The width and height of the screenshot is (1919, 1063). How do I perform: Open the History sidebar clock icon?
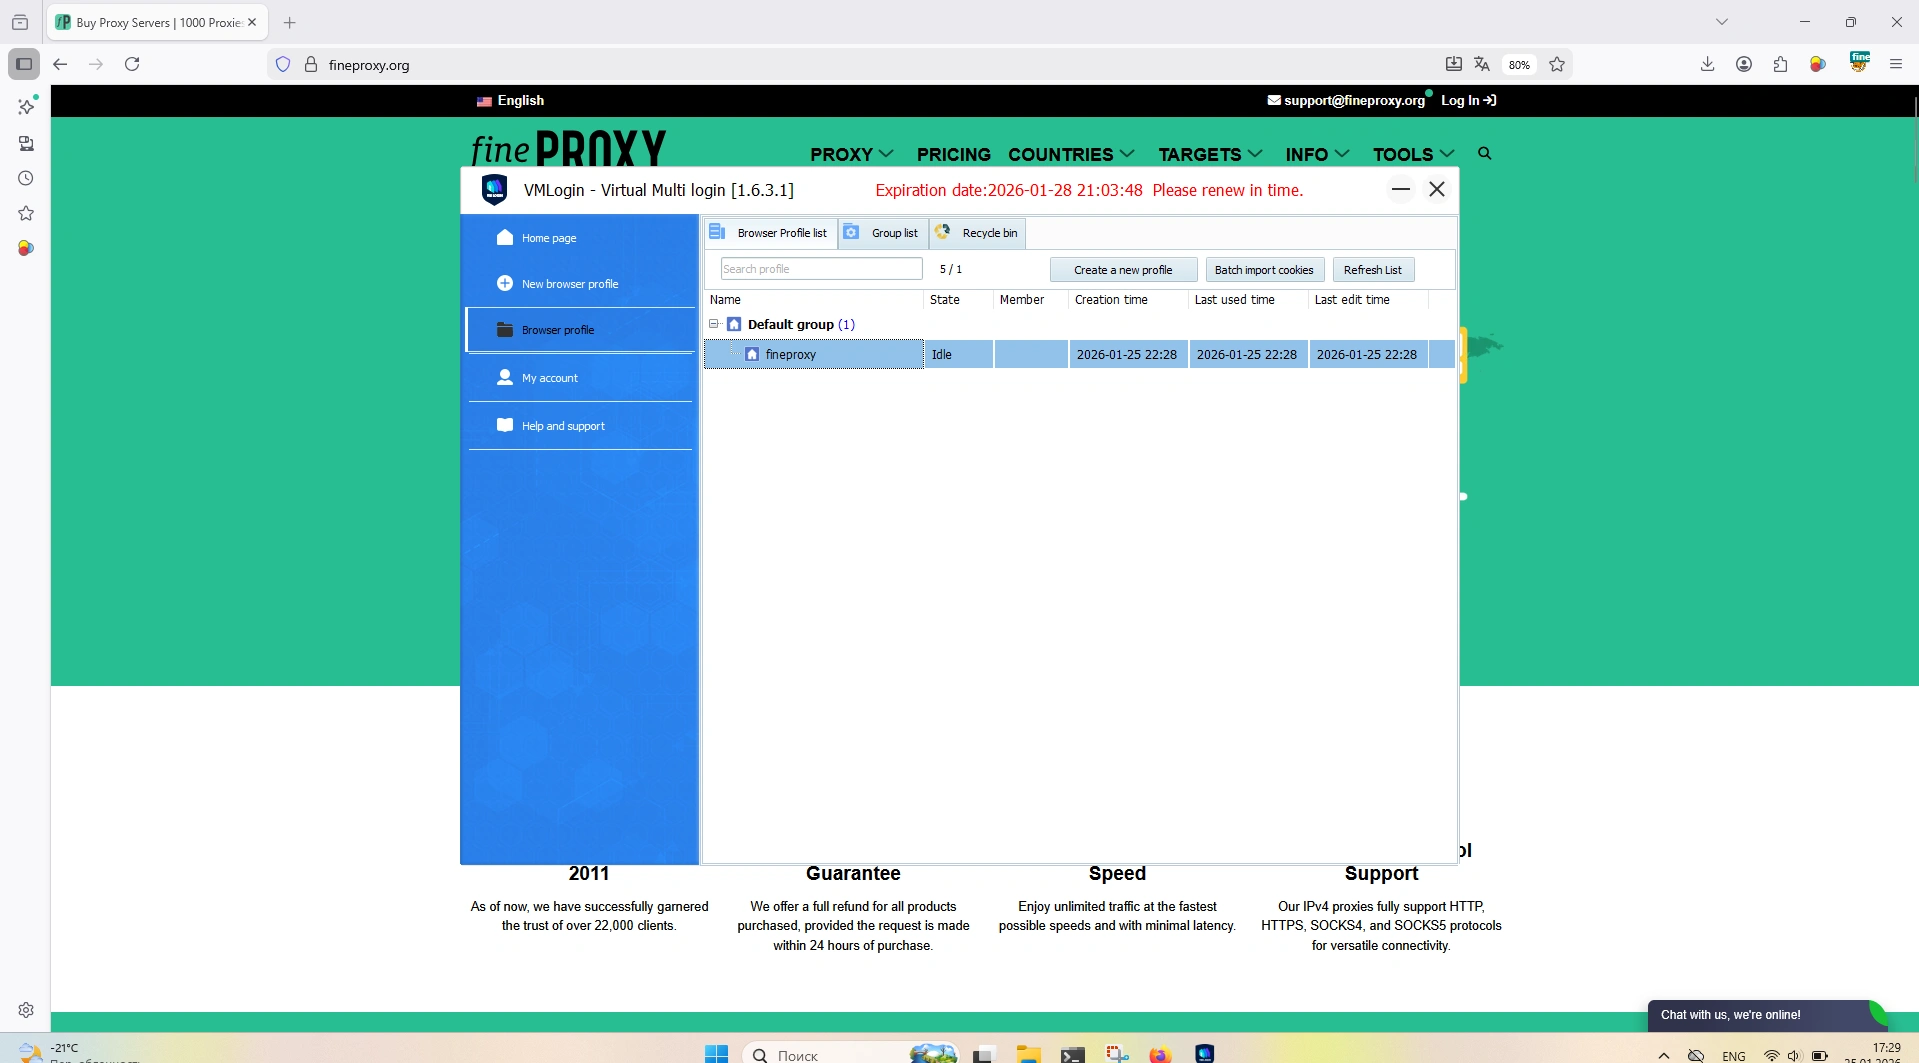(x=26, y=178)
